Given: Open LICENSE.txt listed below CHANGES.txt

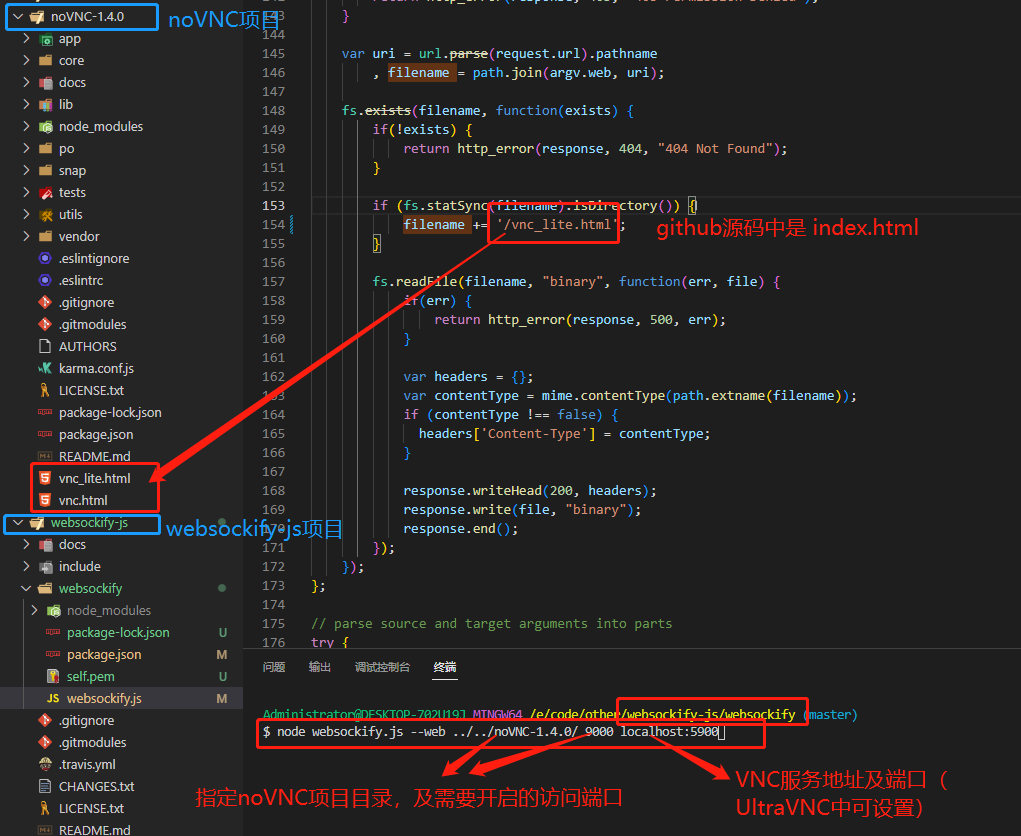Looking at the screenshot, I should [91, 809].
